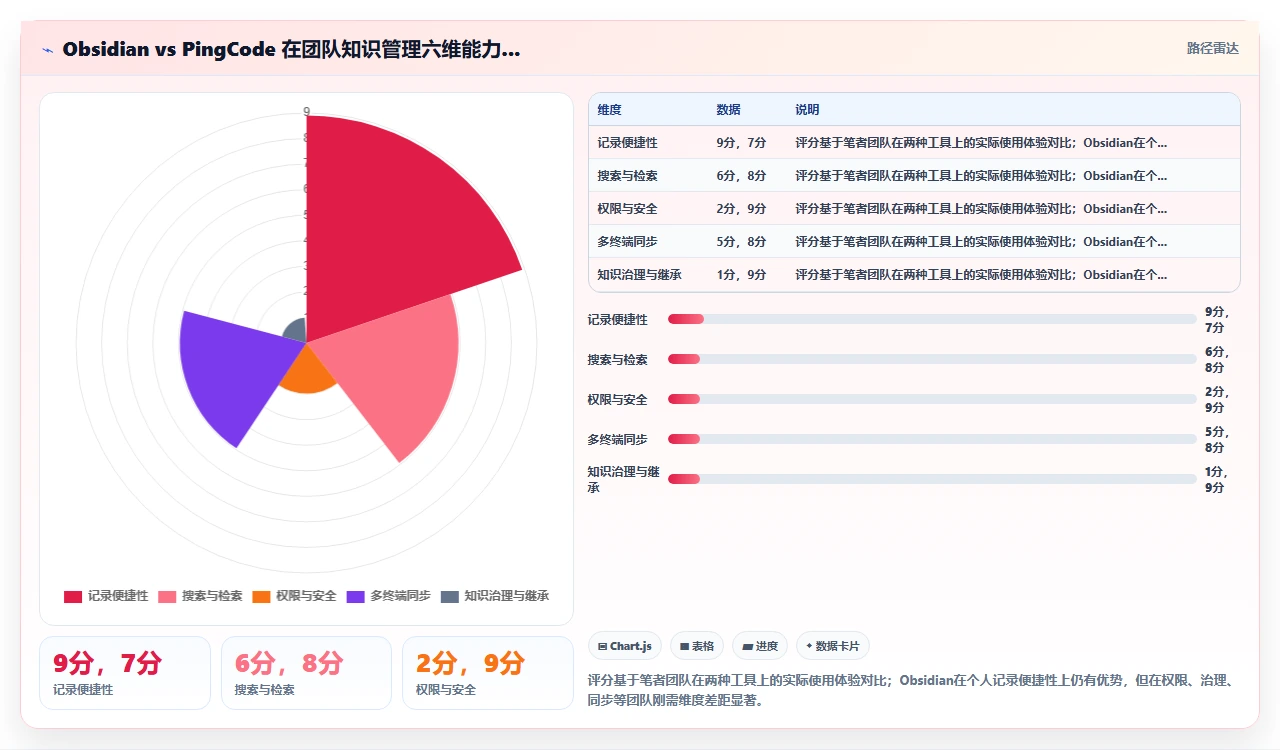Toggle the 权限与安全 legend swatch

261,596
